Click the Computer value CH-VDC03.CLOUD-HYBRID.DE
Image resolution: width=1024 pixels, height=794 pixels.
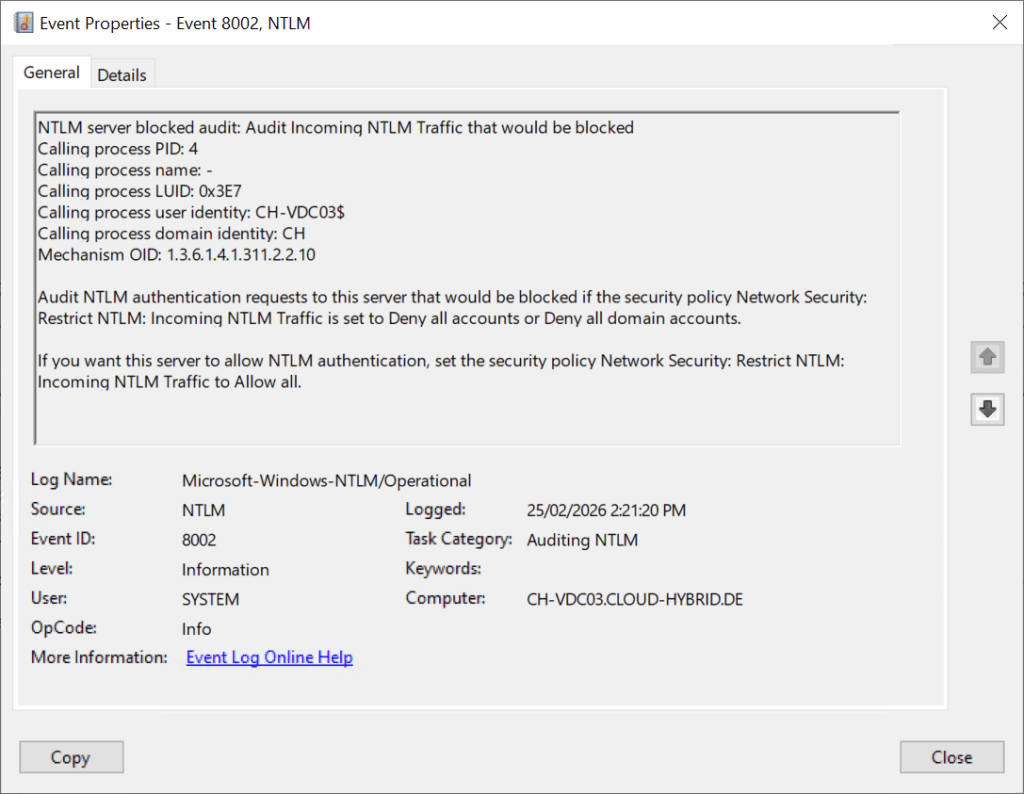[x=634, y=599]
